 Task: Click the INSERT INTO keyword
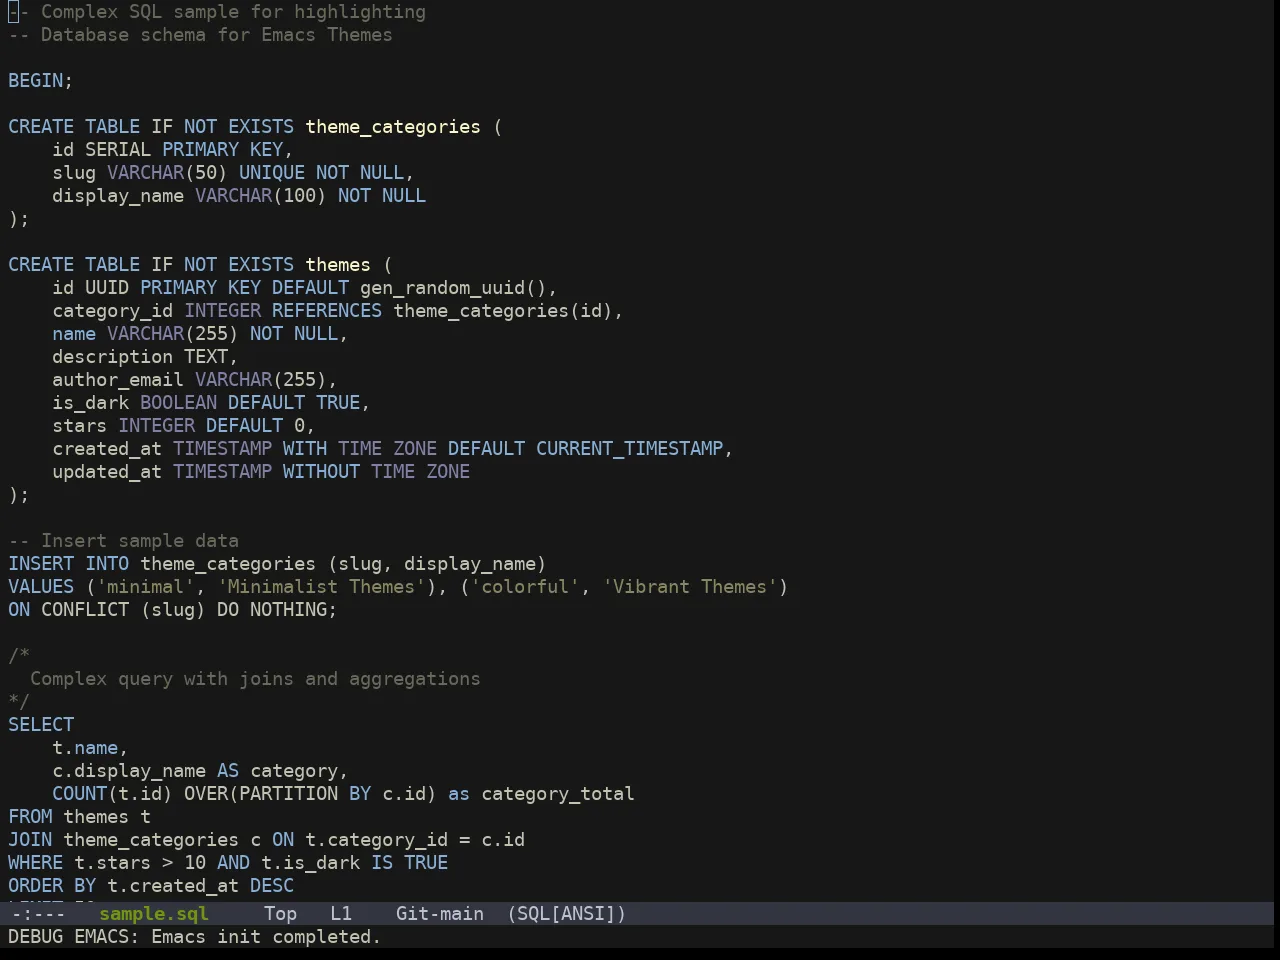[69, 564]
